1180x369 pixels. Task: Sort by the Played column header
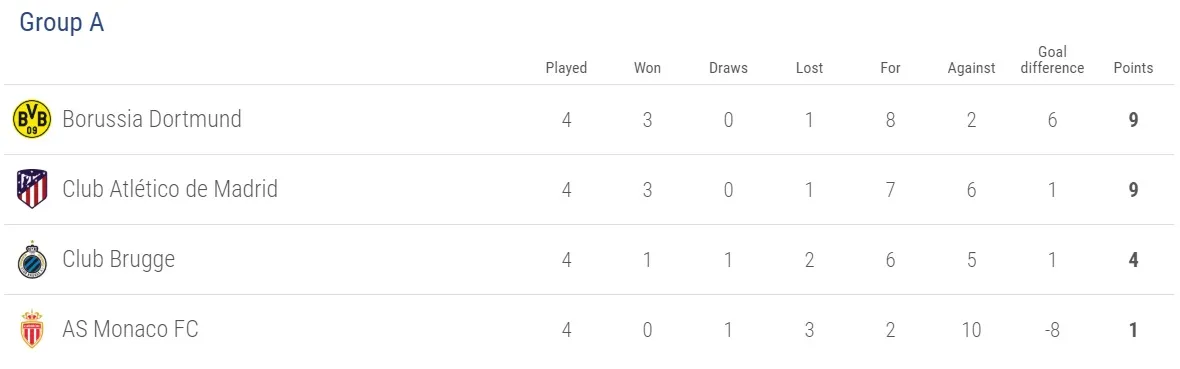tap(566, 68)
